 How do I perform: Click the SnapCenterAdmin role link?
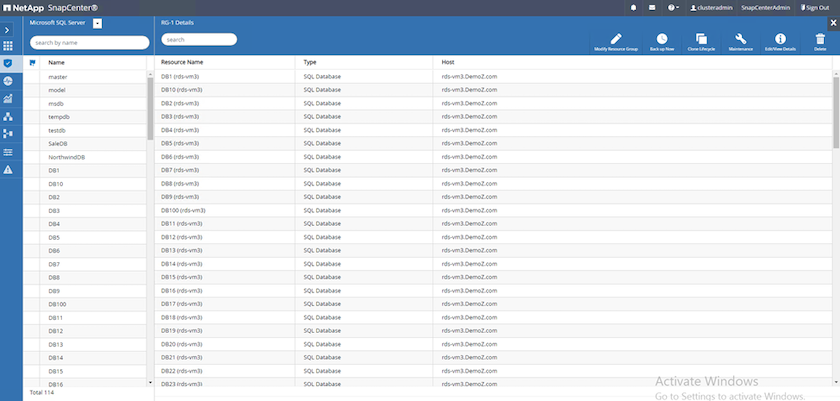[765, 7]
